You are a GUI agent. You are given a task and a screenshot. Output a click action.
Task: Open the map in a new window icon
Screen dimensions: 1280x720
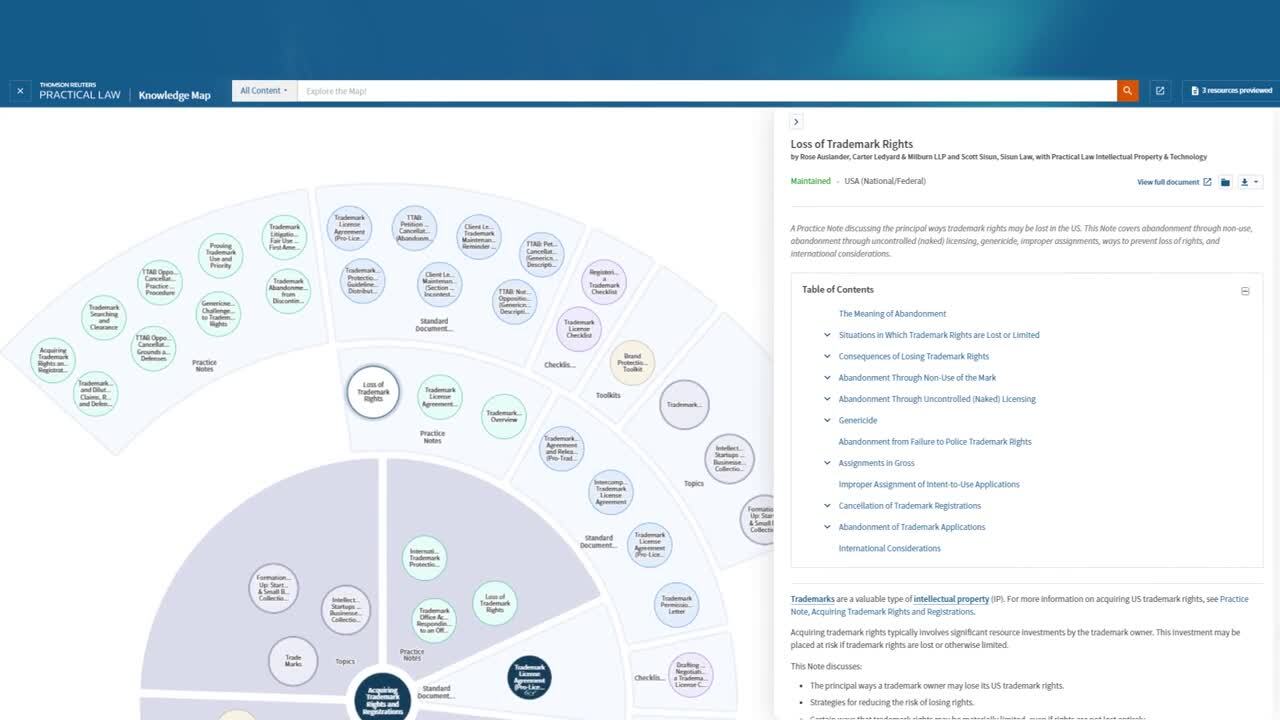(x=1160, y=91)
